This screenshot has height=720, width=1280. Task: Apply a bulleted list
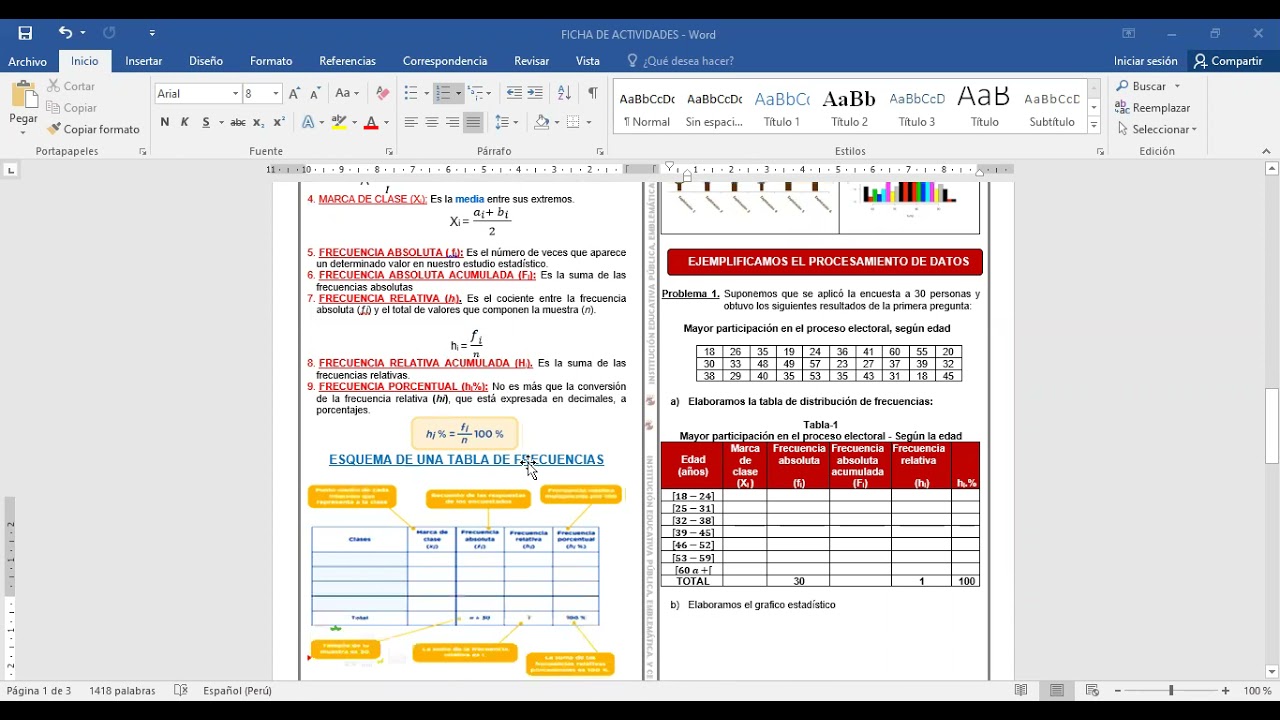[410, 93]
